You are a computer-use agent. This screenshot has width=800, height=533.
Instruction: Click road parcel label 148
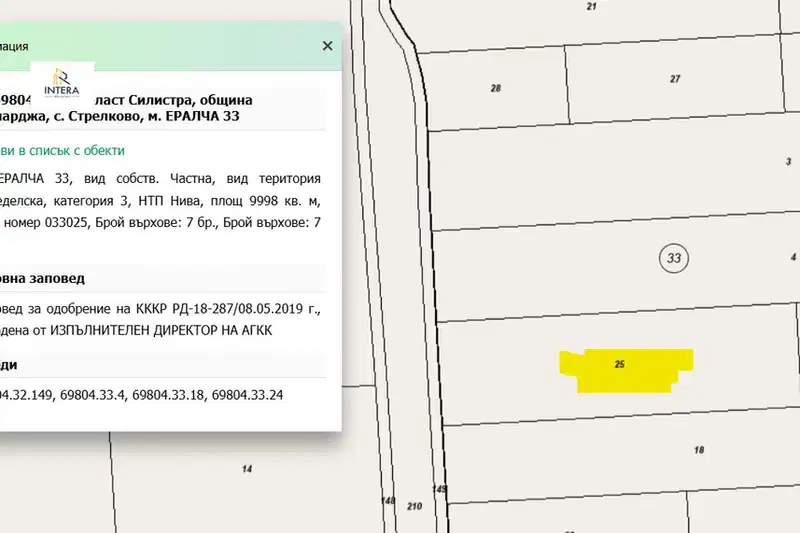388,500
